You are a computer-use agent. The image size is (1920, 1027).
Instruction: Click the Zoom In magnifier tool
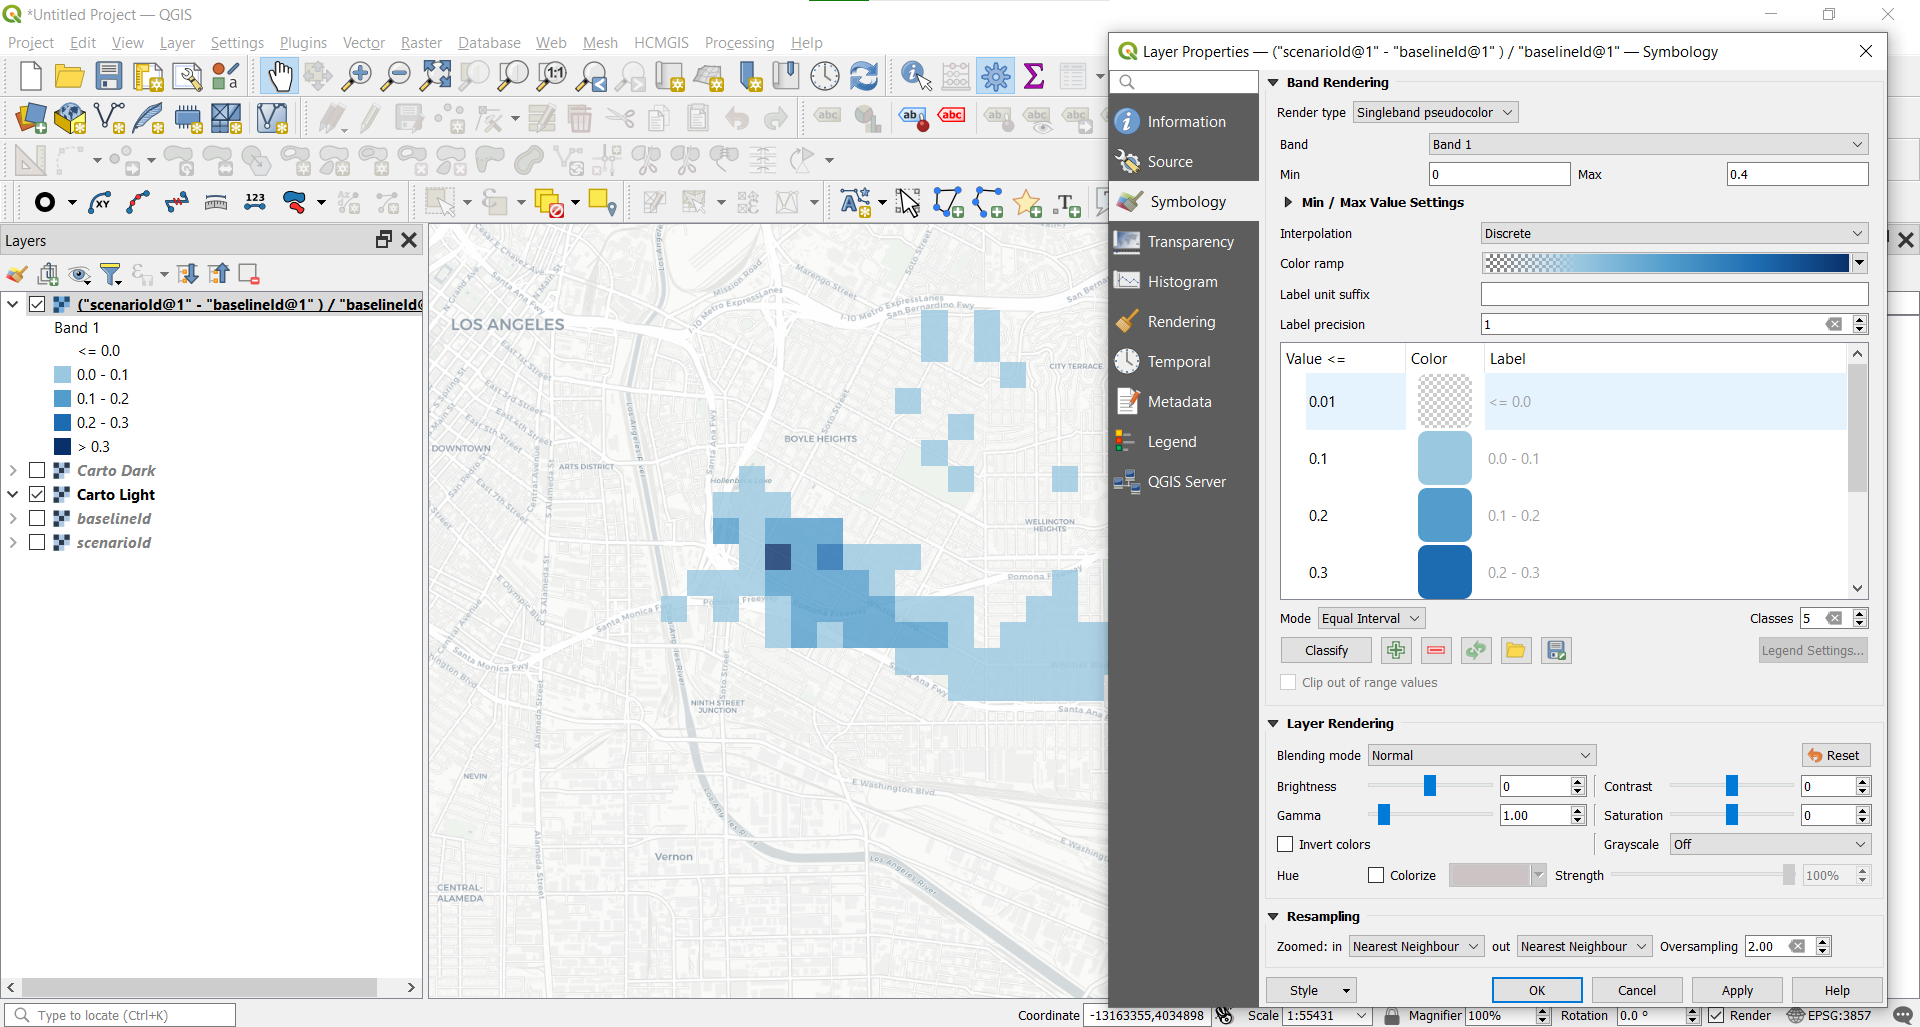[357, 76]
